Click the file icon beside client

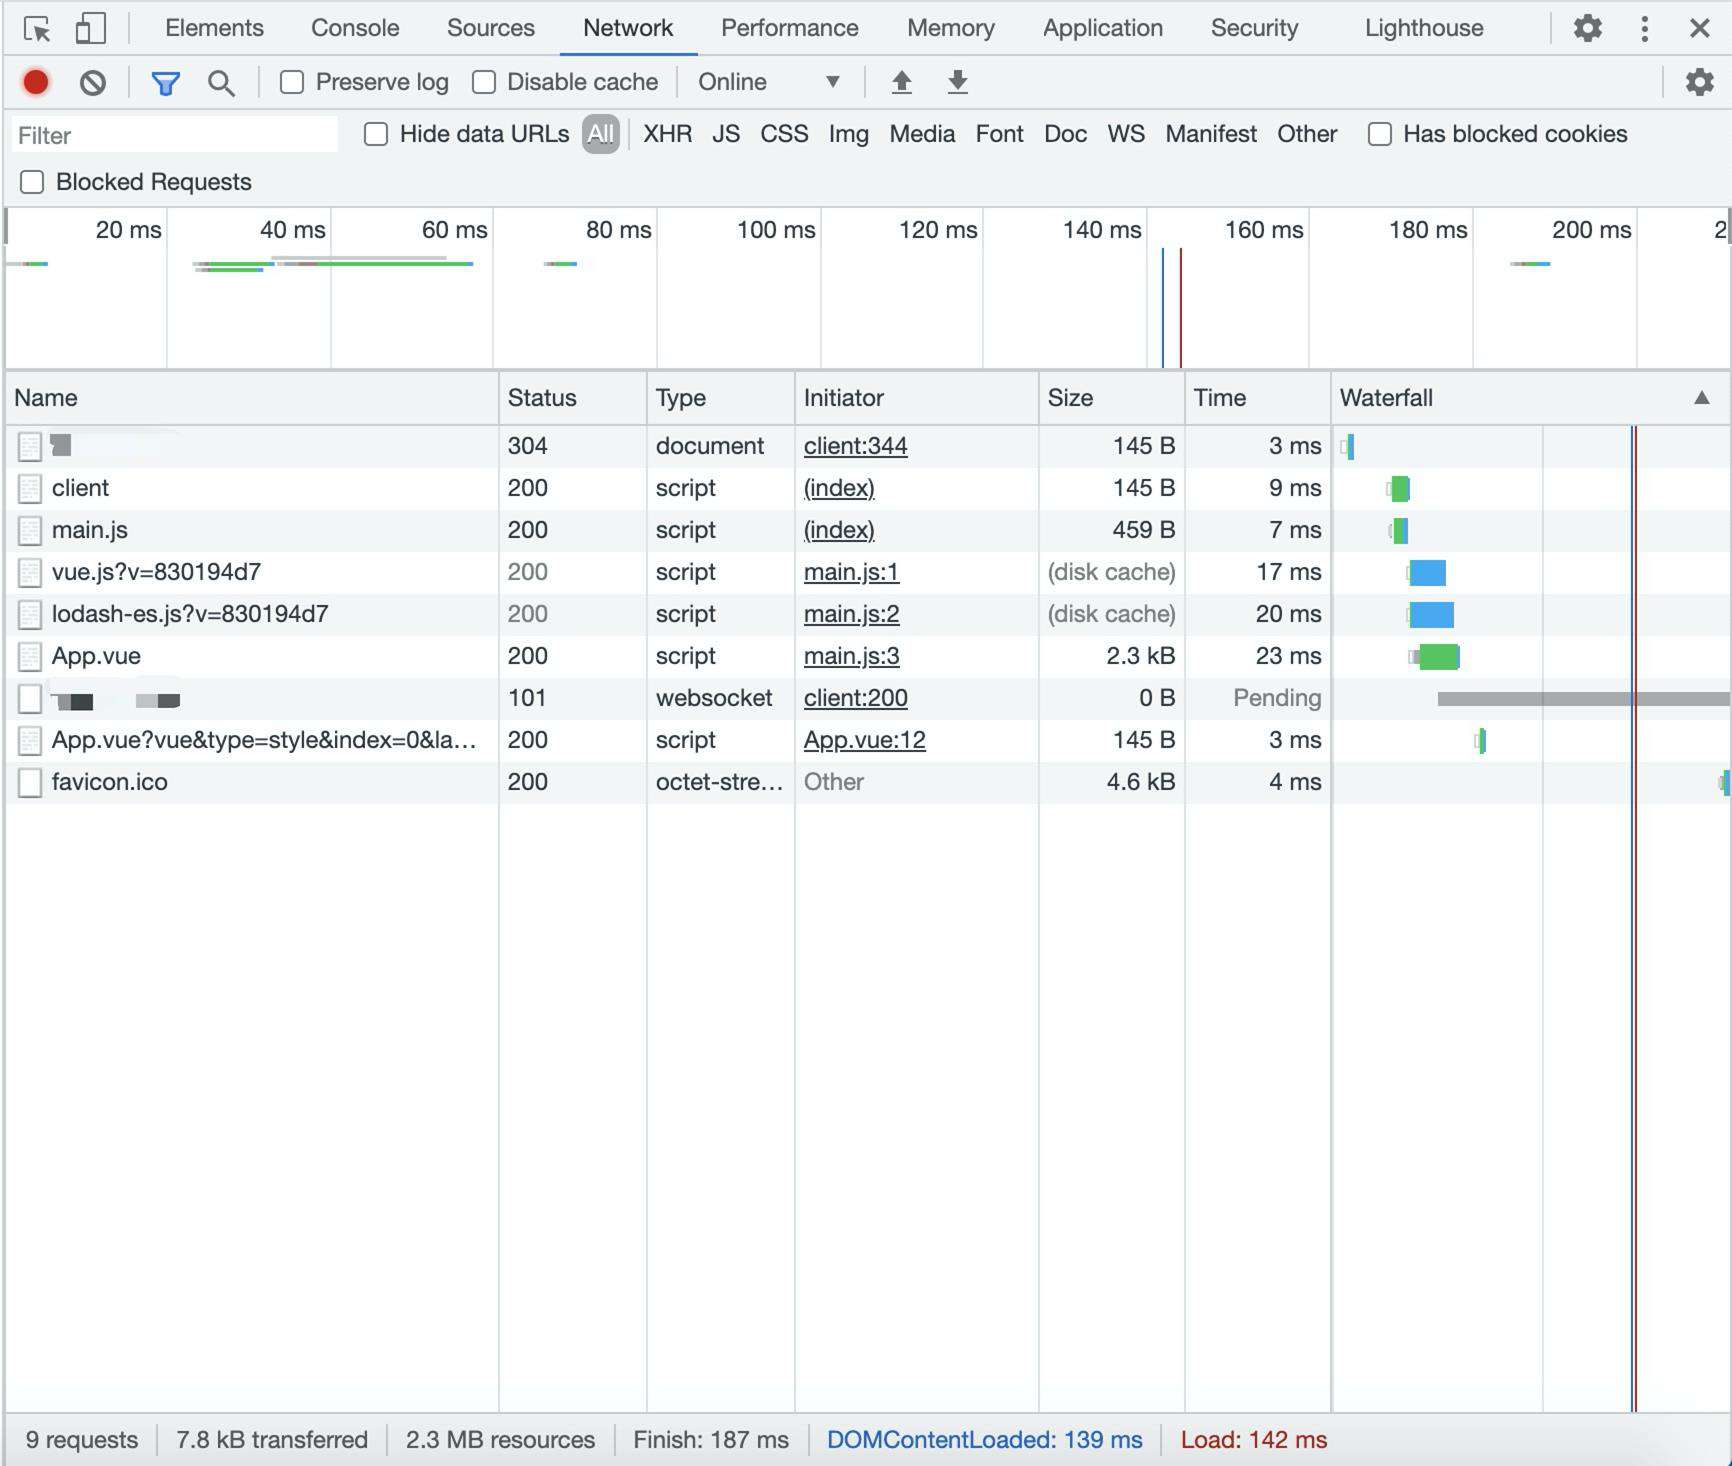(30, 488)
